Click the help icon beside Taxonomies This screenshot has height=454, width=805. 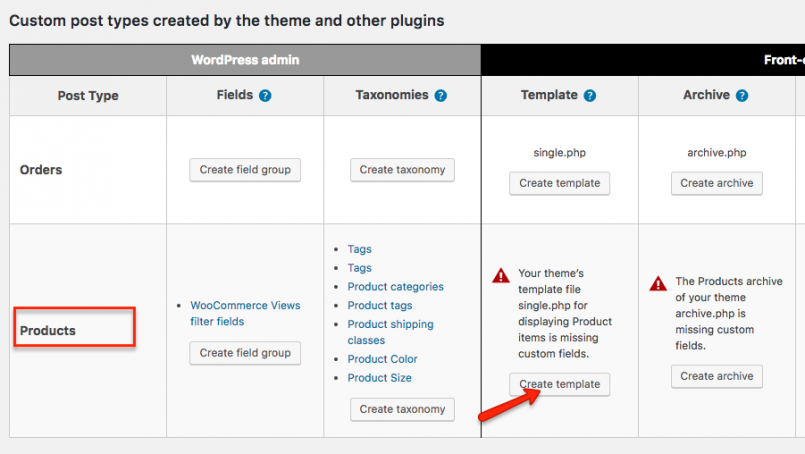coord(440,96)
